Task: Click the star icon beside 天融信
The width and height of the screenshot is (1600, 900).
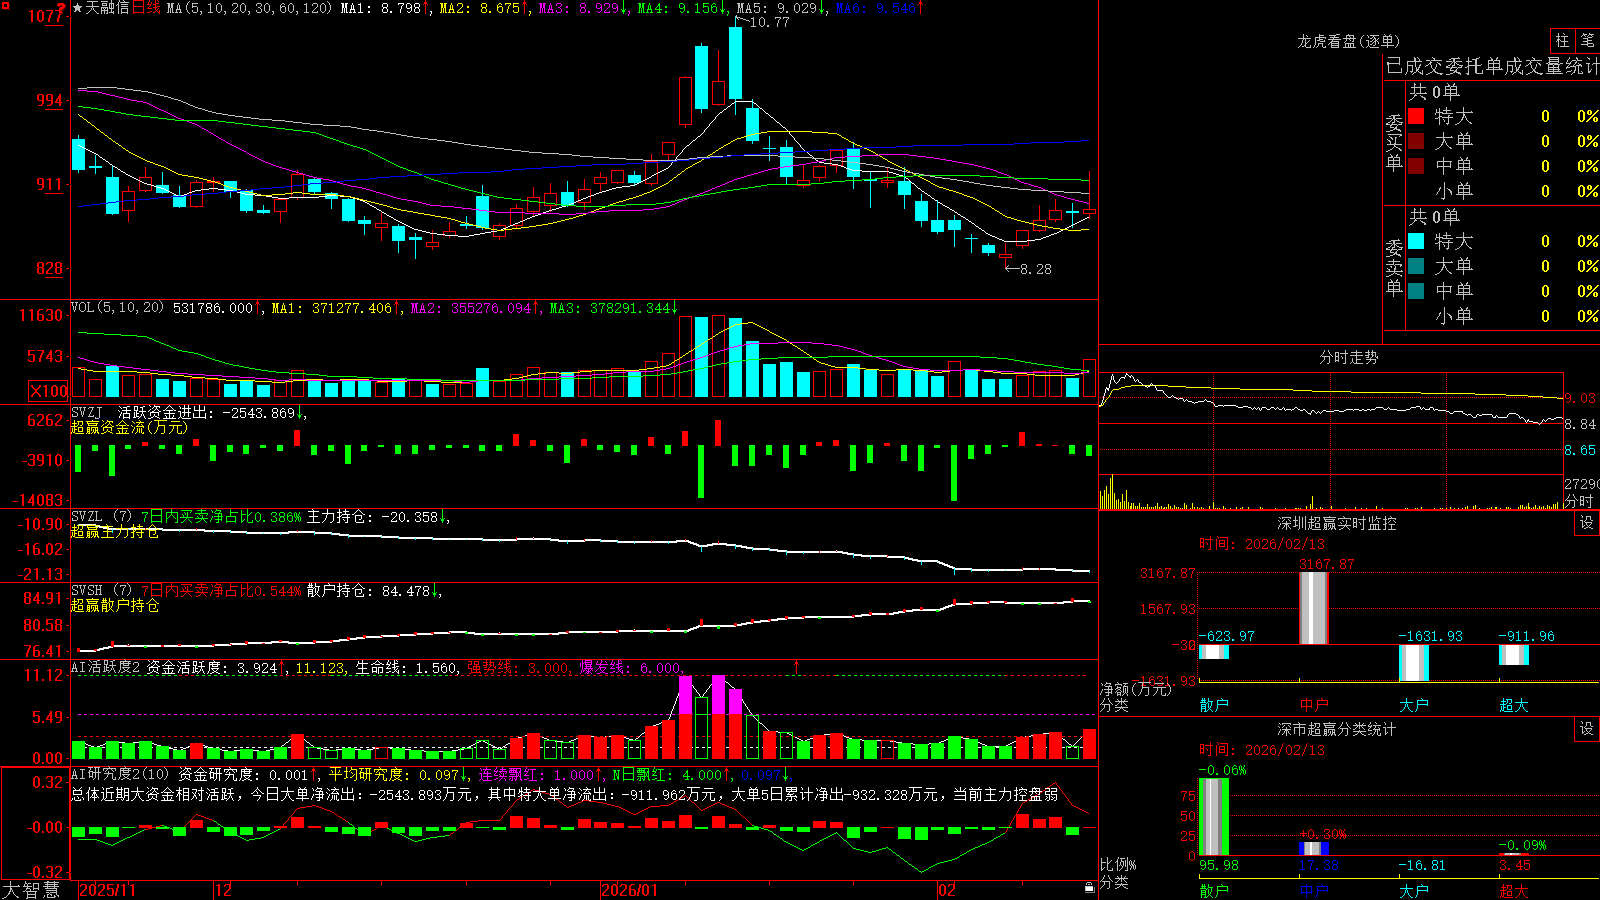Action: click(x=77, y=8)
